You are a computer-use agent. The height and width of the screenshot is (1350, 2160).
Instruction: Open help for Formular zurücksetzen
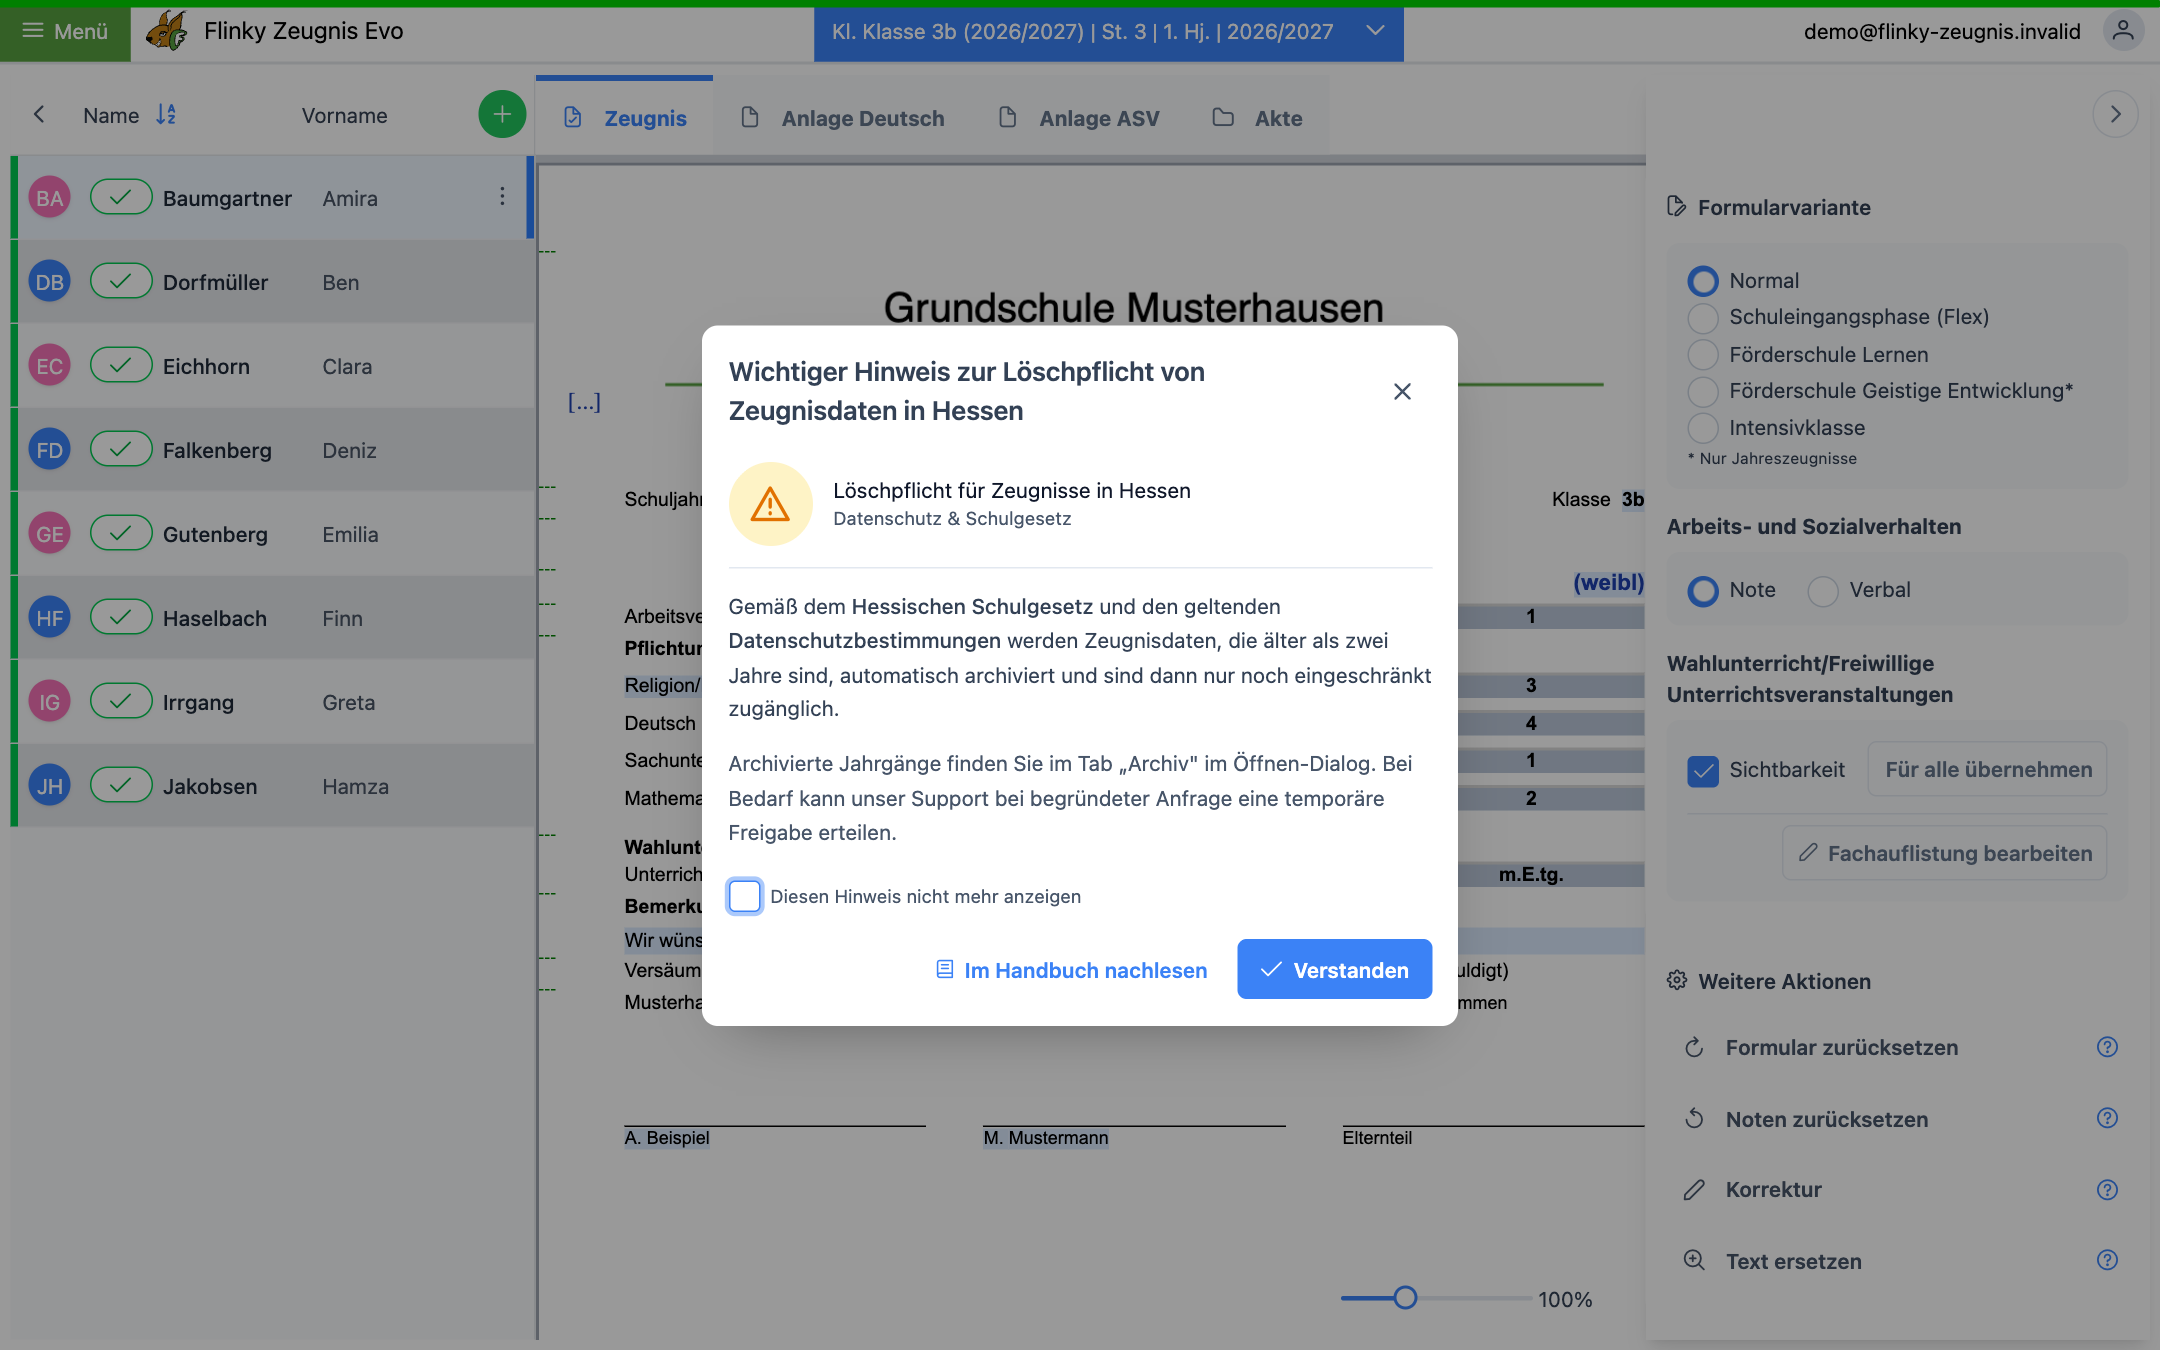(2107, 1047)
